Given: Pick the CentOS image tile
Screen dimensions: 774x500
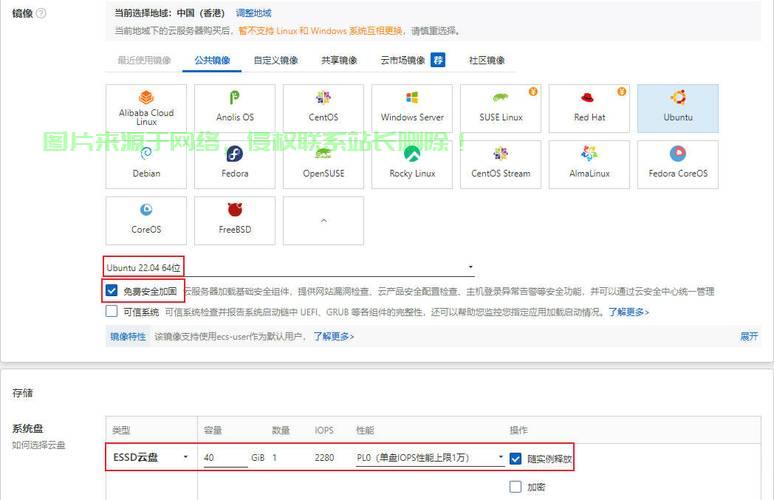Looking at the screenshot, I should pos(323,108).
